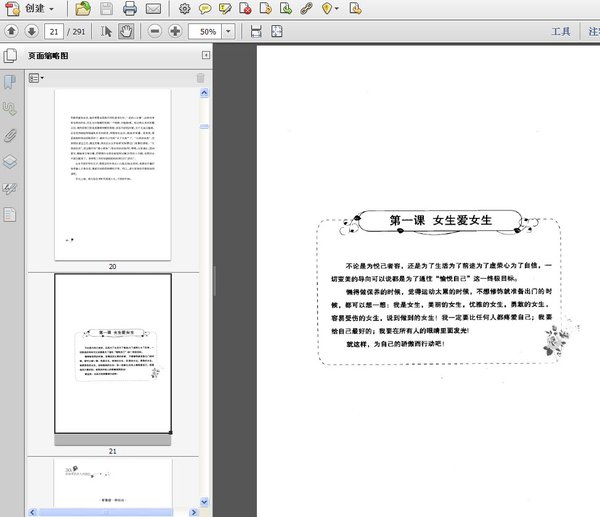Viewport: 600px width, 517px height.
Task: Zoom out with the minus button
Action: point(154,31)
